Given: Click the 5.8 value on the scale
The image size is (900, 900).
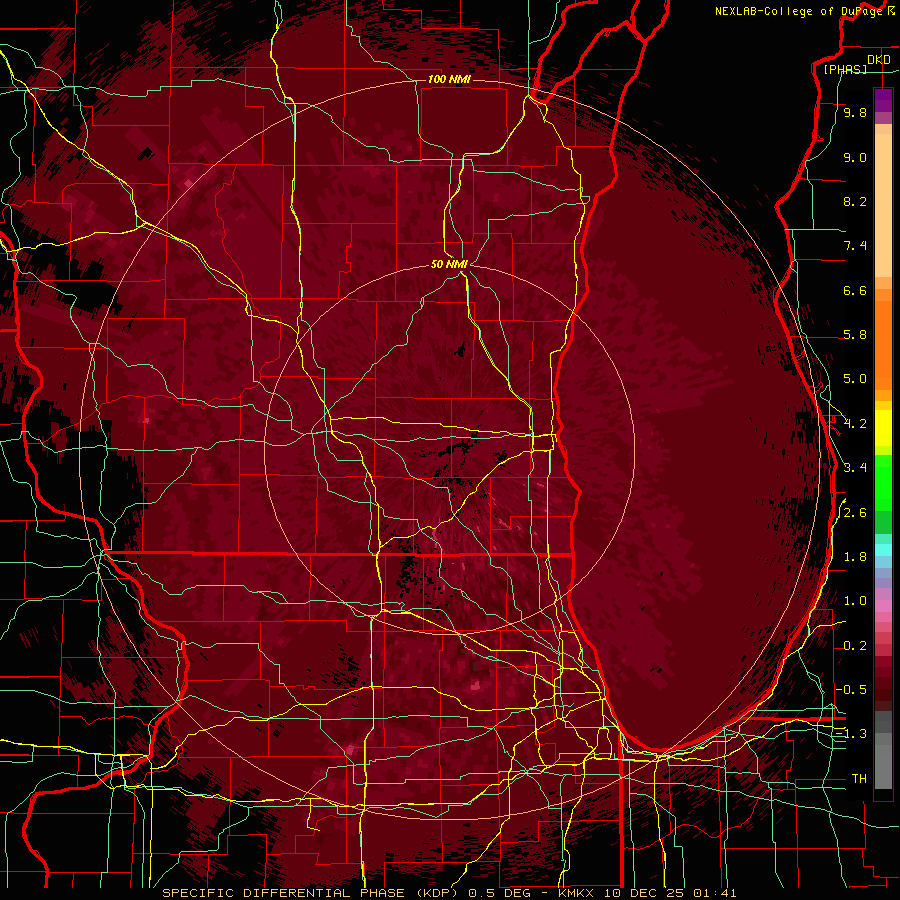Looking at the screenshot, I should point(855,335).
